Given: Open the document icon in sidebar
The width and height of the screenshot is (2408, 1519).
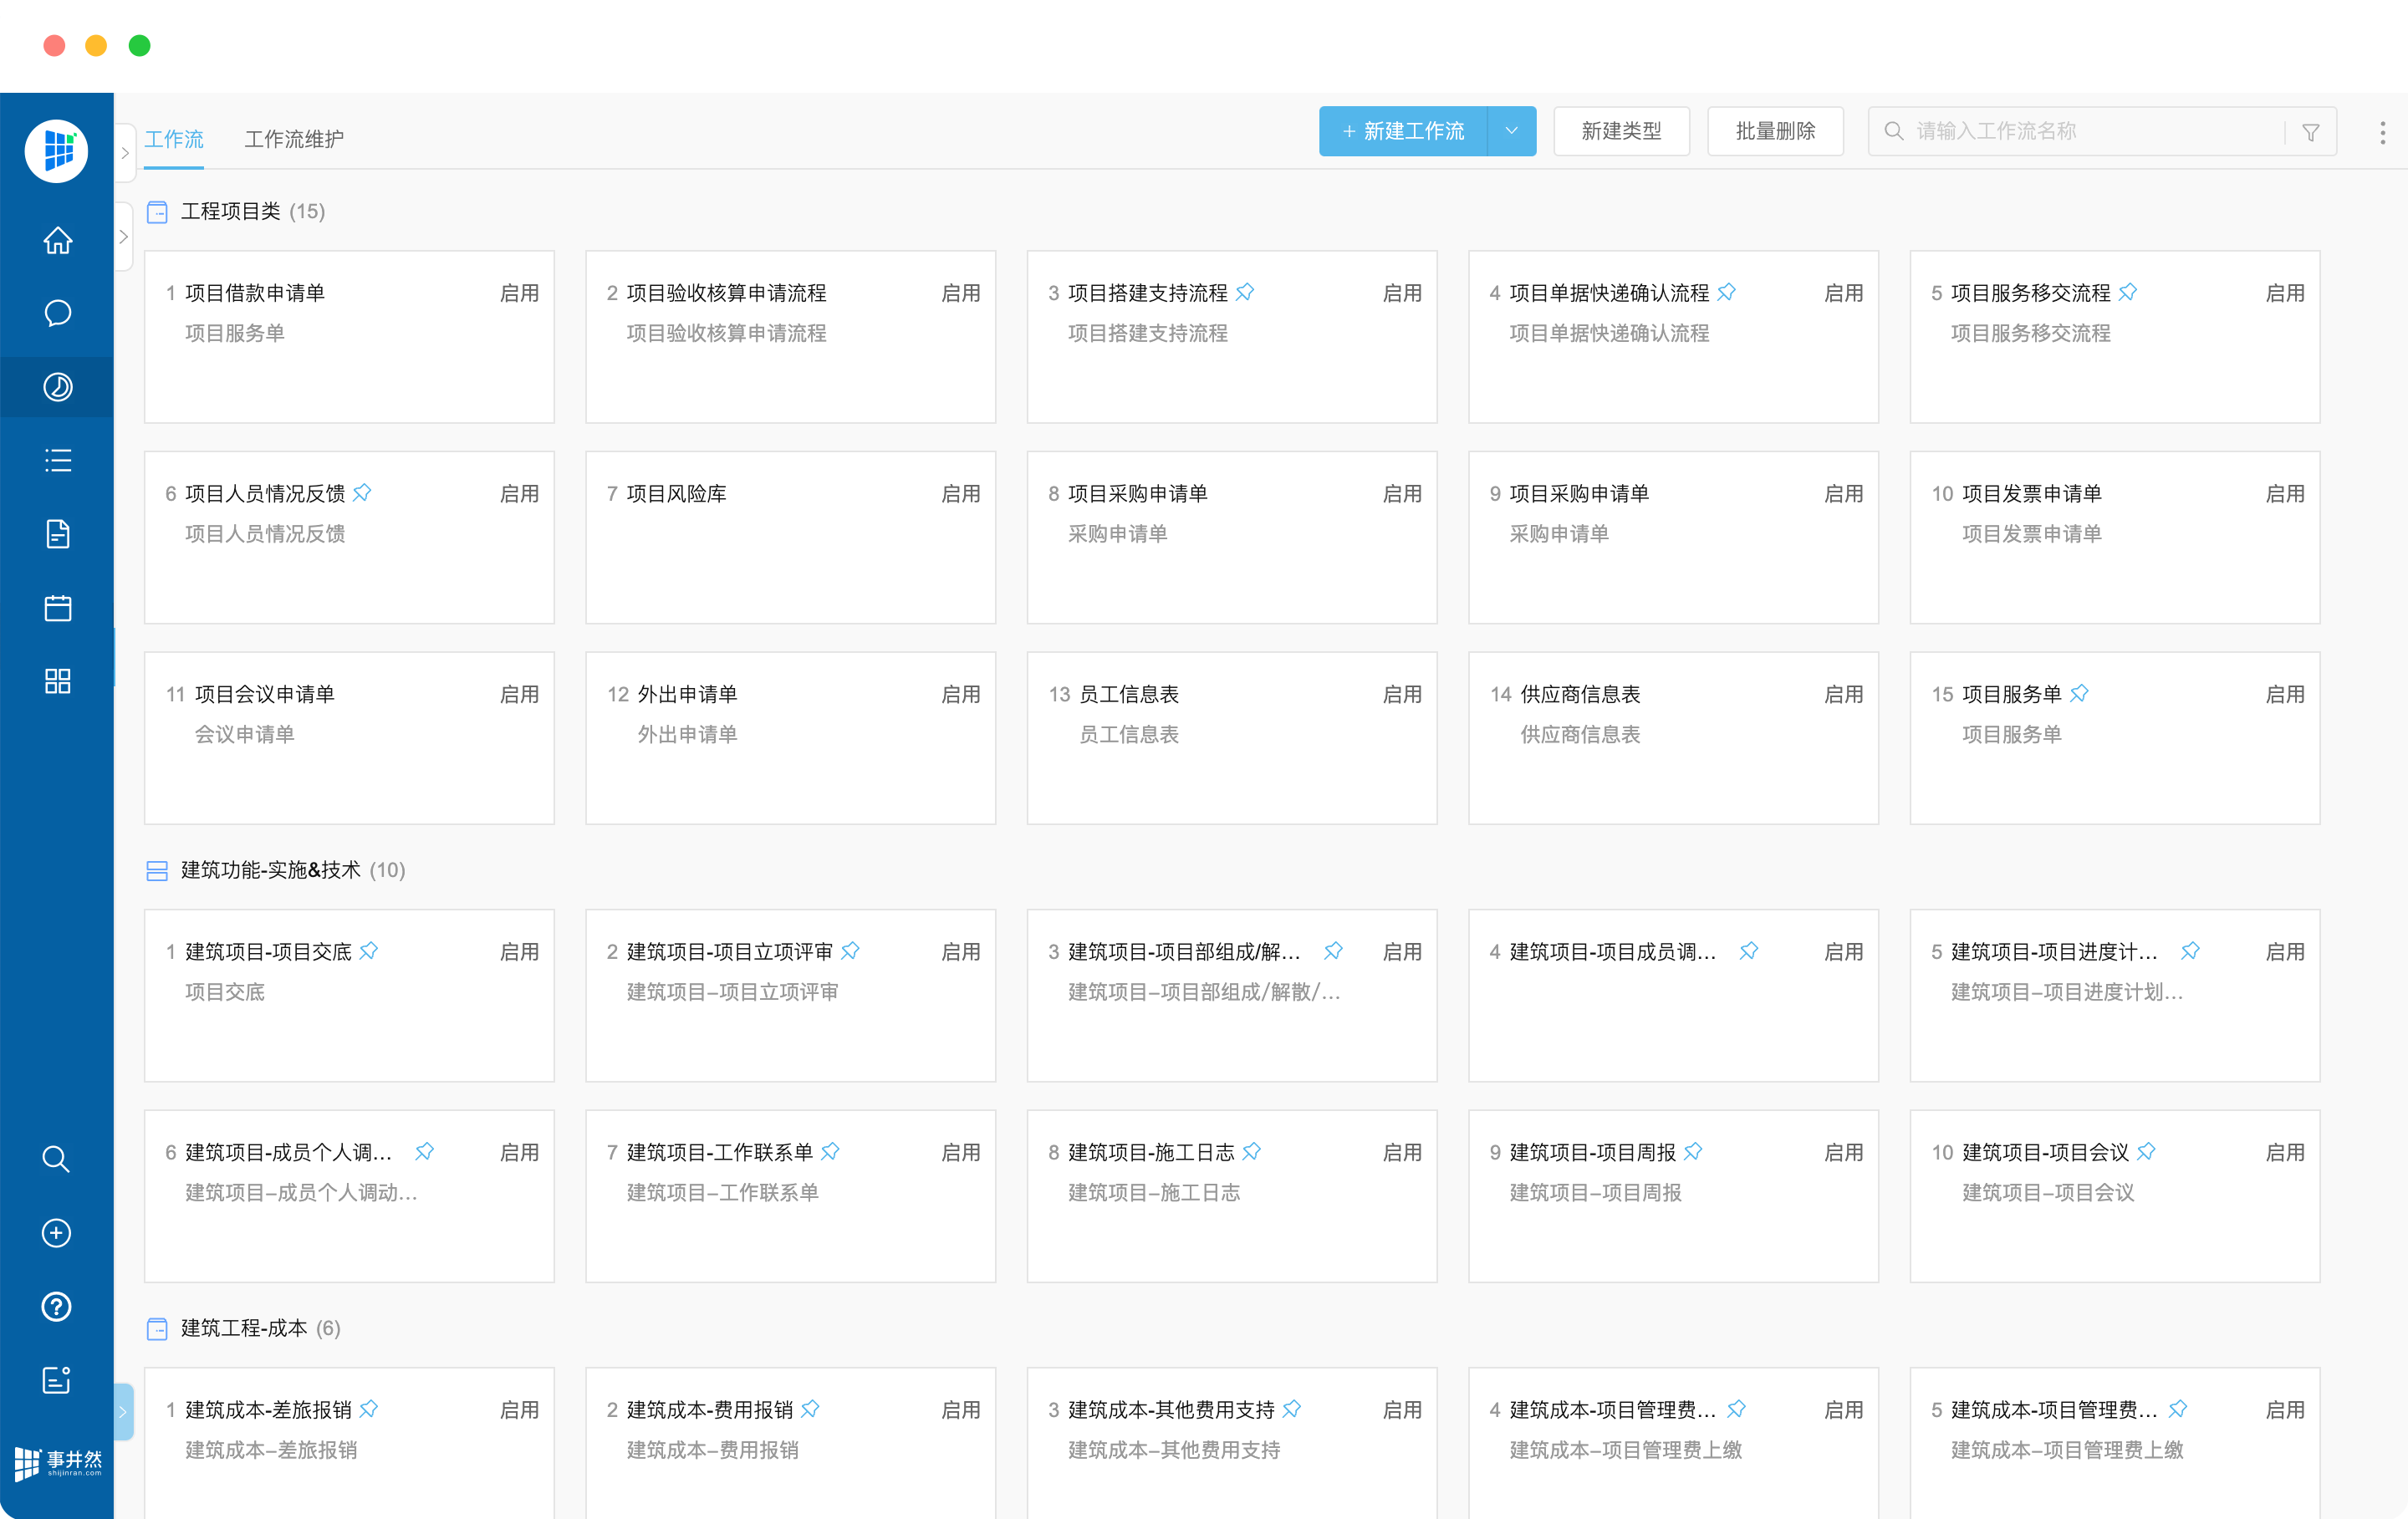Looking at the screenshot, I should coord(57,534).
